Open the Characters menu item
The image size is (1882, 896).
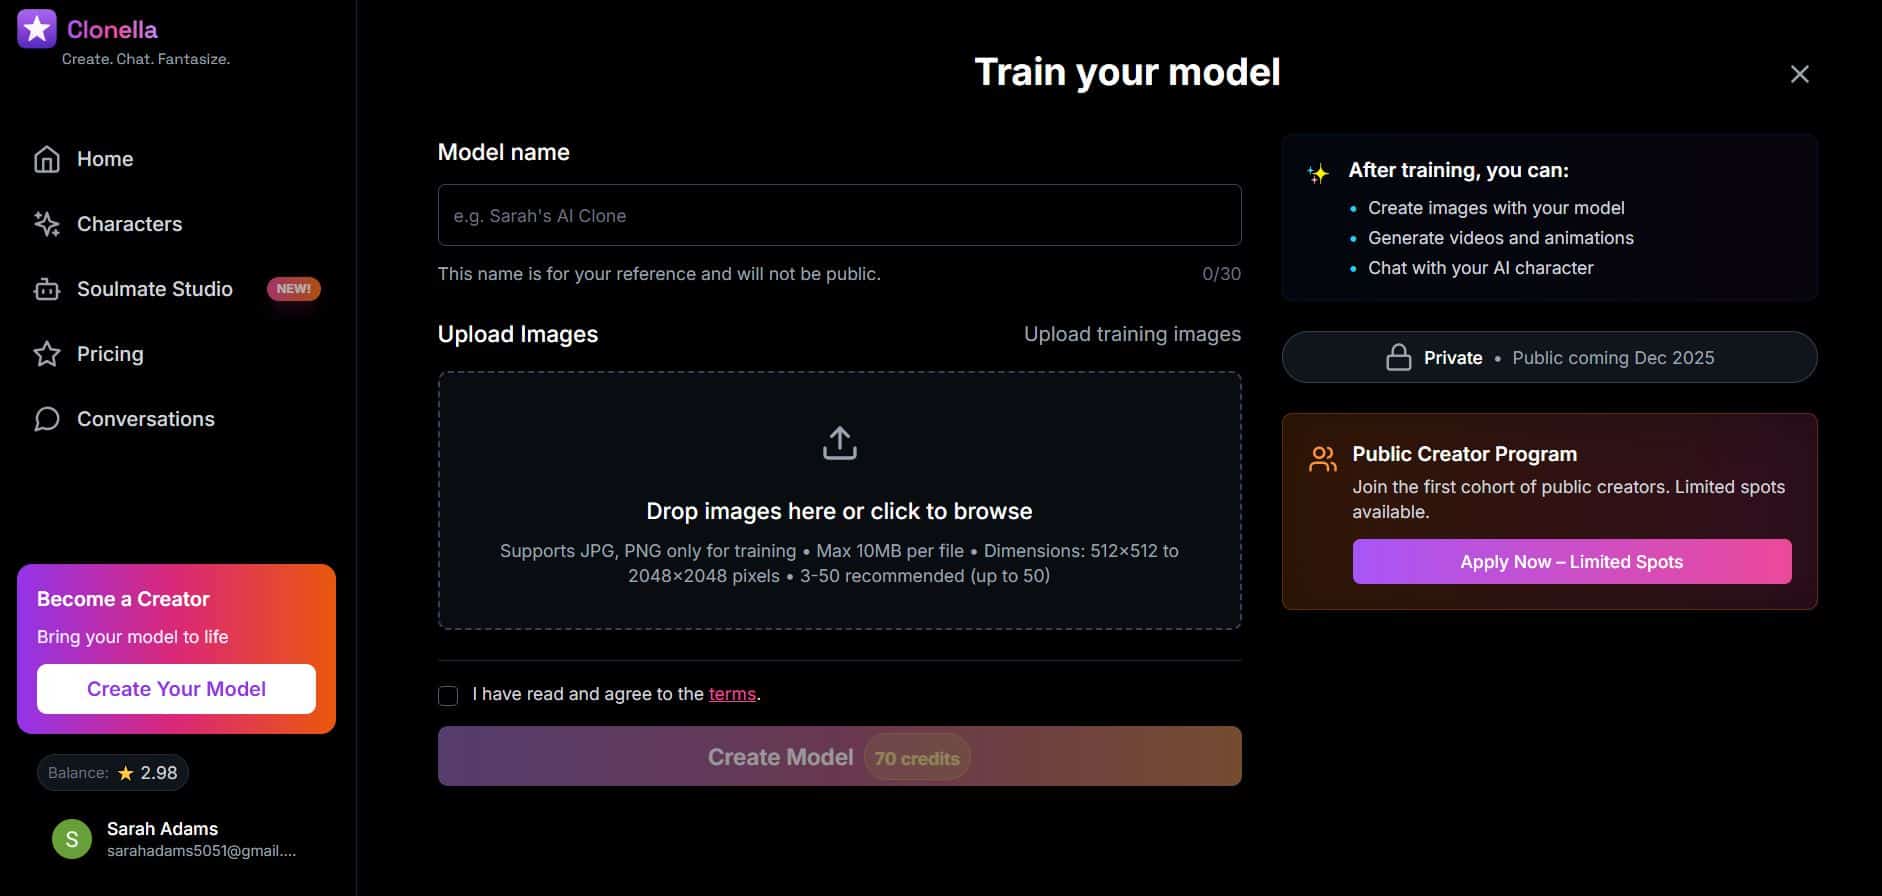click(x=177, y=224)
